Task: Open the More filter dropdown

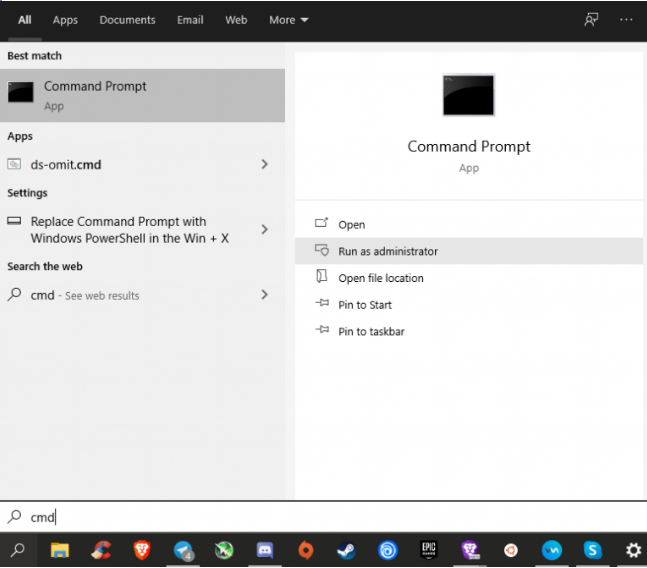Action: pyautogui.click(x=288, y=20)
